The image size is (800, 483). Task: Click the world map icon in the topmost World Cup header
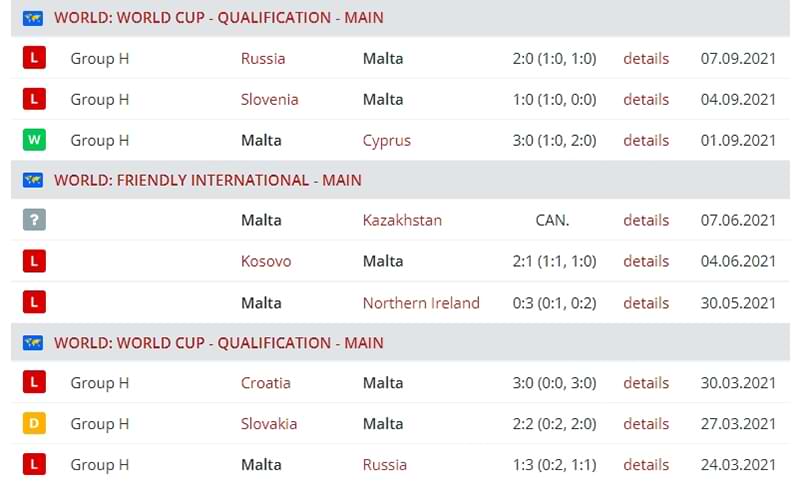33,18
